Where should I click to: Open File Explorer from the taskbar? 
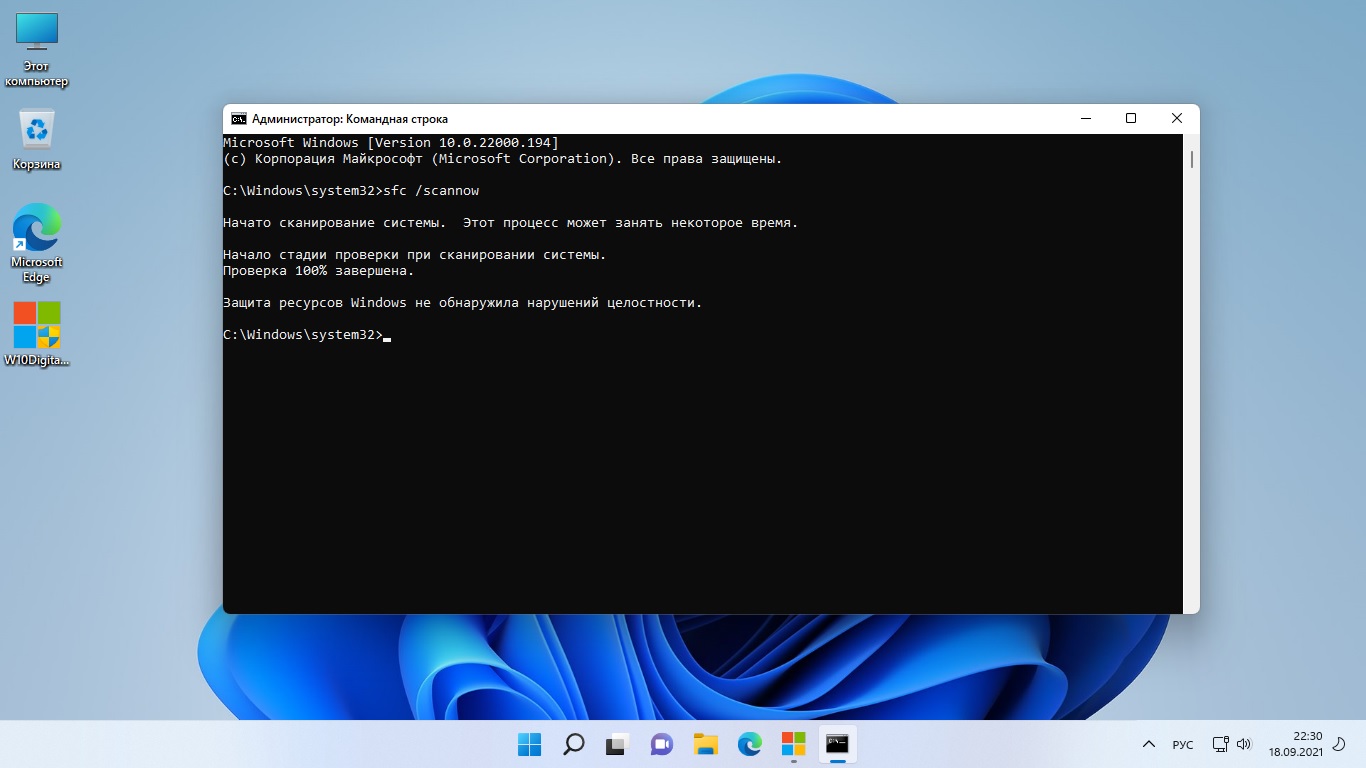[706, 744]
